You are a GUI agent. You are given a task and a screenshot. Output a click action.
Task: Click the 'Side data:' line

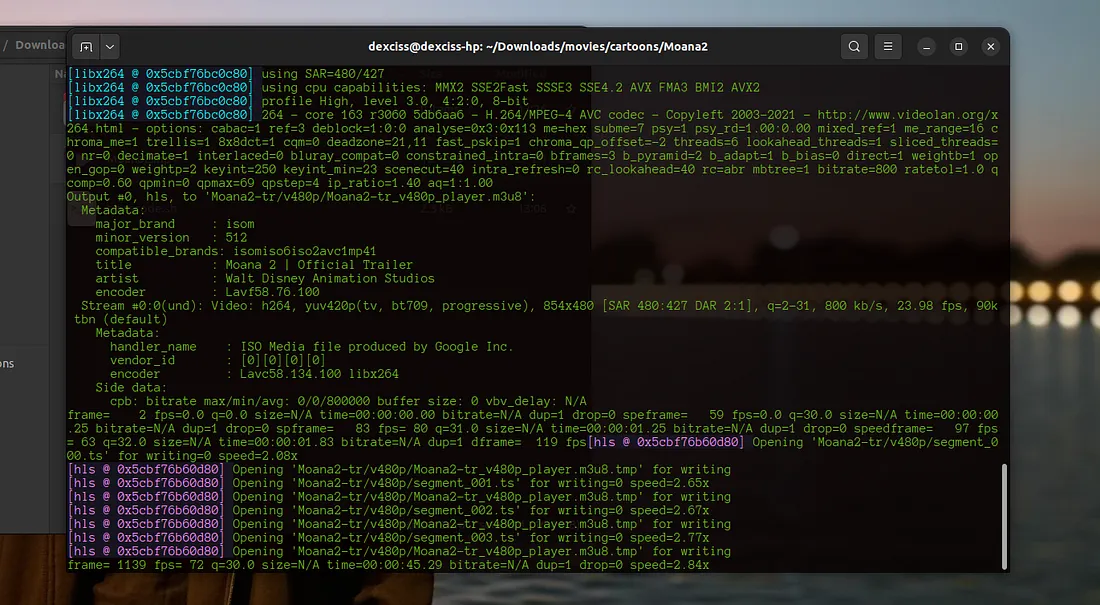coord(131,387)
